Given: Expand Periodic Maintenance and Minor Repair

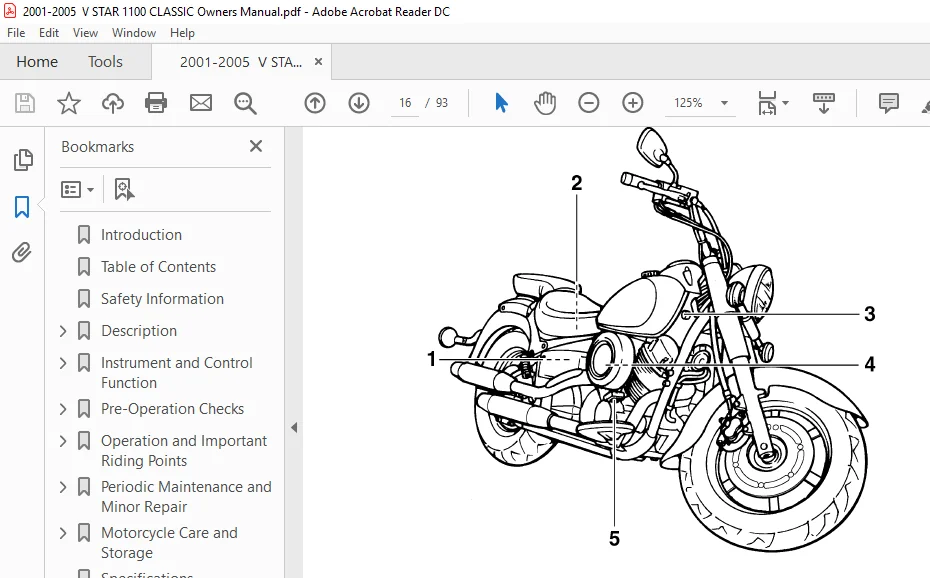Looking at the screenshot, I should [63, 487].
